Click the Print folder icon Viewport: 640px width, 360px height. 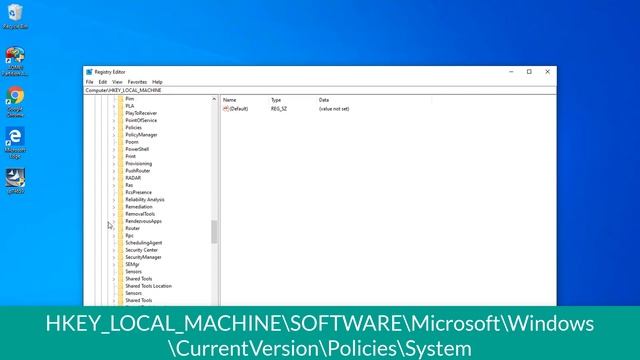tap(120, 156)
